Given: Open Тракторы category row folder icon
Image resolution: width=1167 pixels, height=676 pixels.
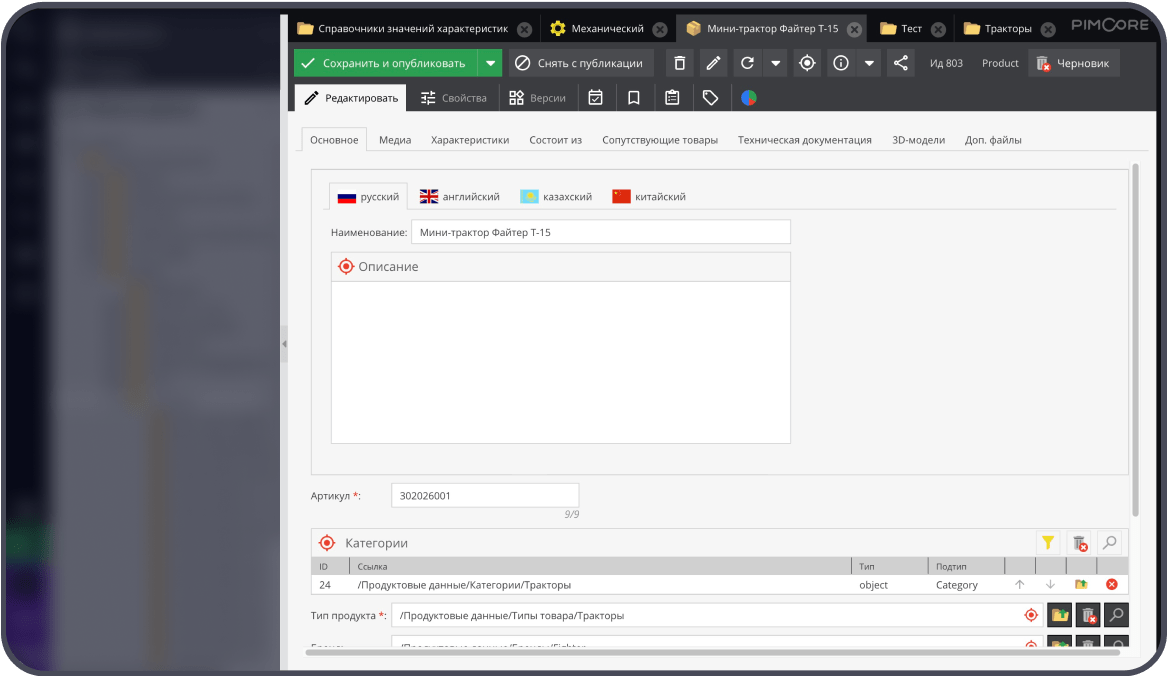Looking at the screenshot, I should click(x=1081, y=584).
